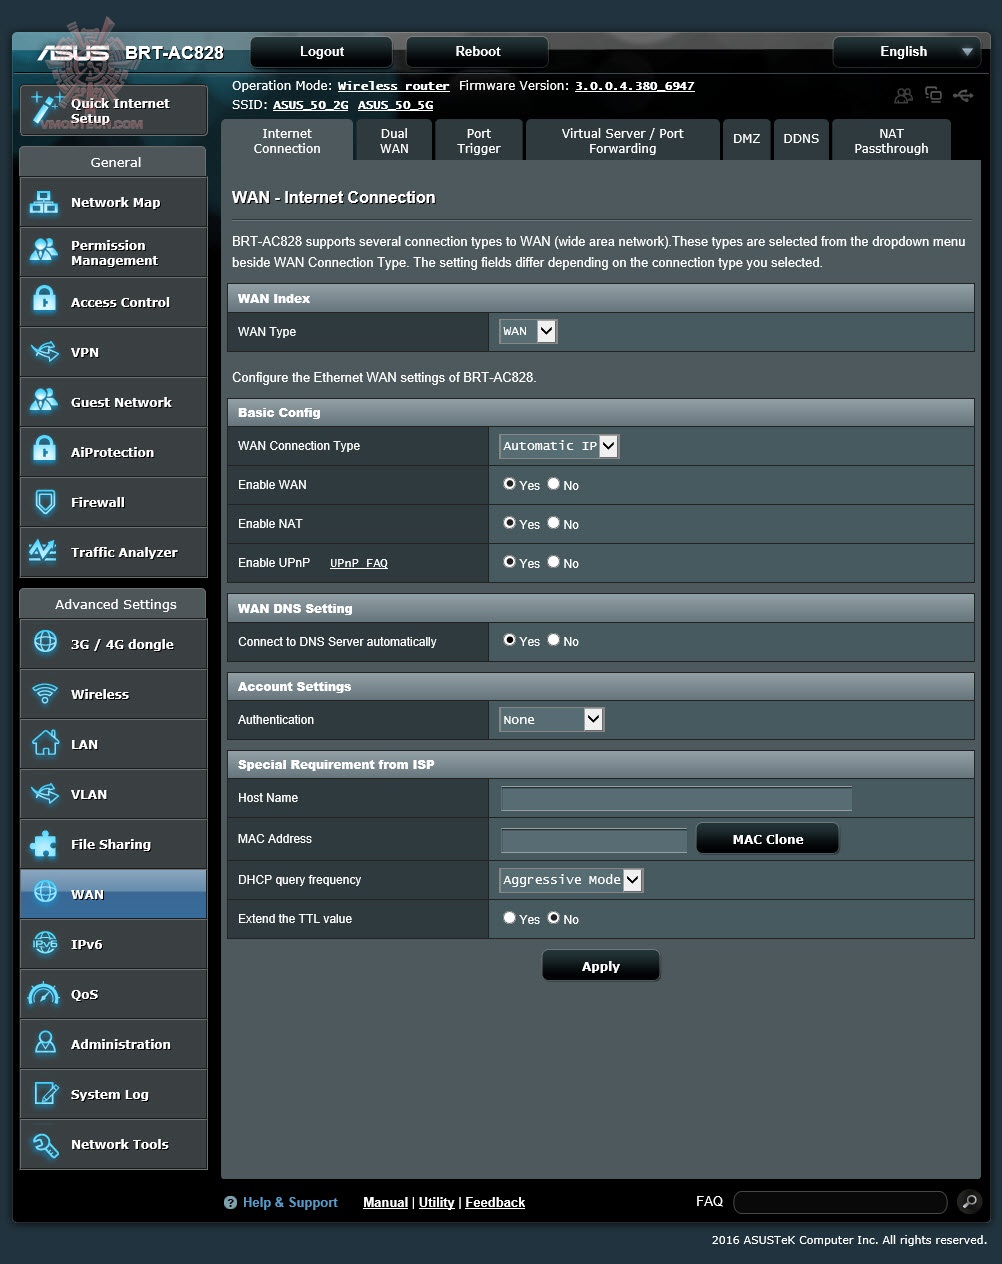Click the Guest Network icon
1002x1264 pixels.
[x=44, y=402]
